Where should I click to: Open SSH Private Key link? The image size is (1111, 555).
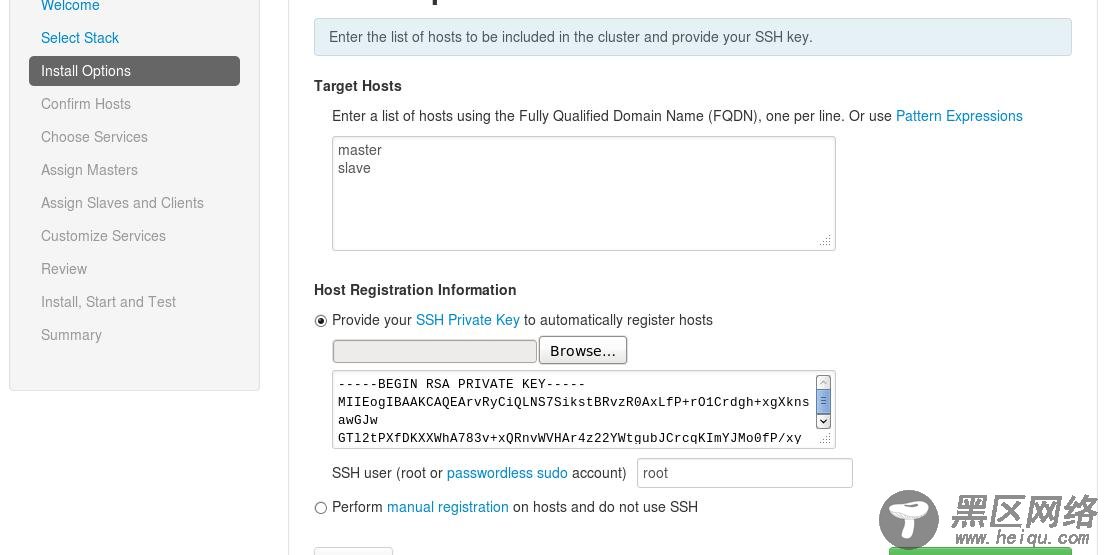[x=467, y=320]
